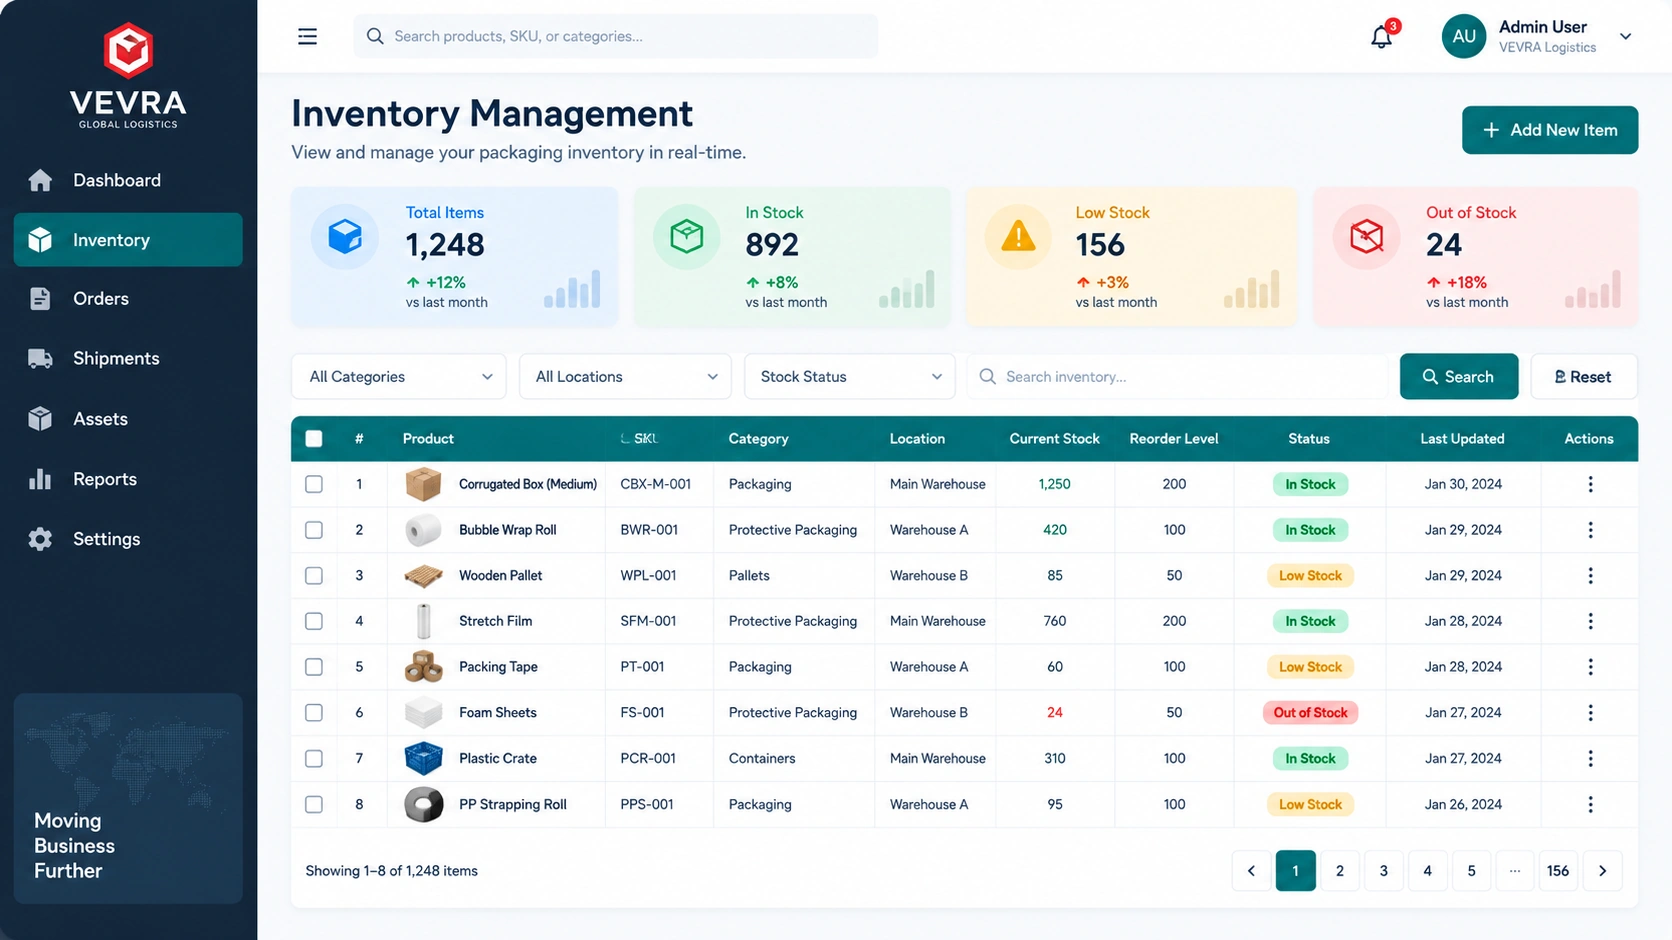Click the Search button

click(1459, 377)
